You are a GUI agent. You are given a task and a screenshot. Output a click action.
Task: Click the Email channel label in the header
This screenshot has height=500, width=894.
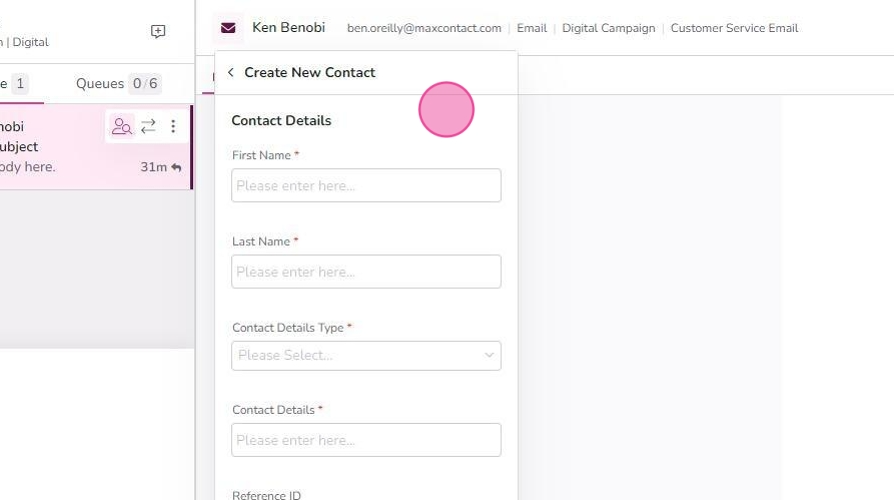click(531, 29)
